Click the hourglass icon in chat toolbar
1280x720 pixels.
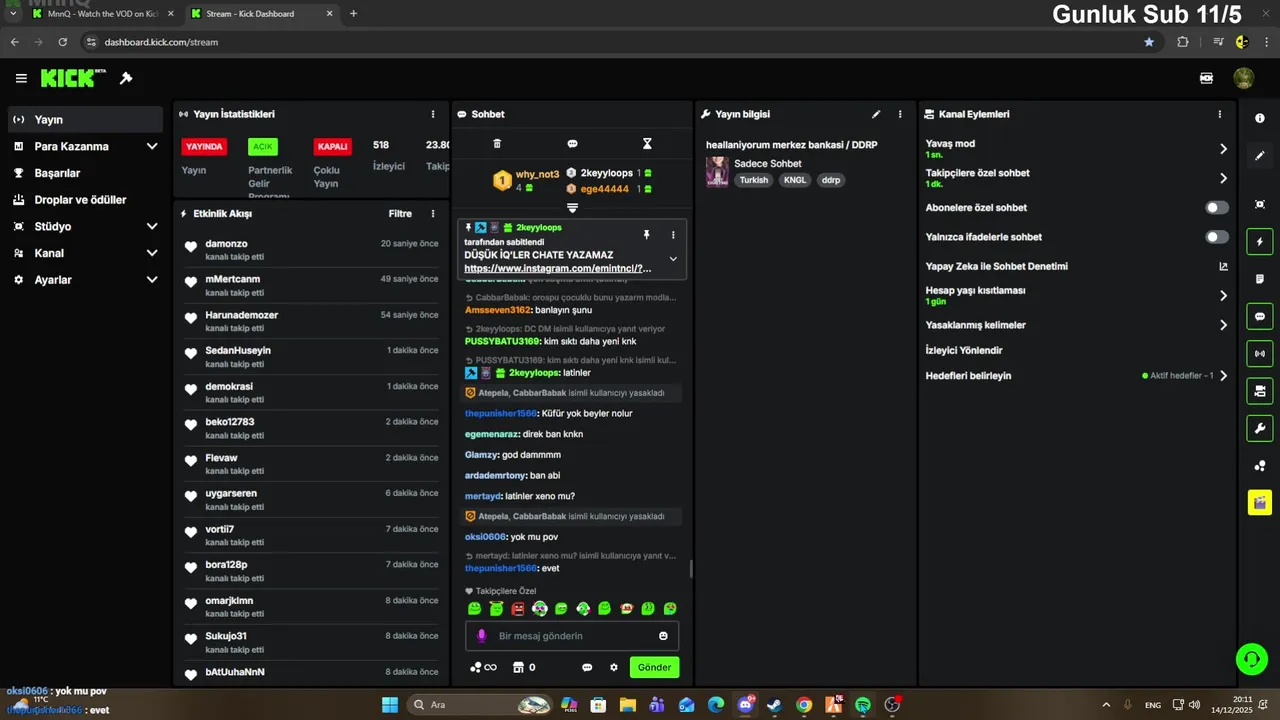[x=647, y=144]
